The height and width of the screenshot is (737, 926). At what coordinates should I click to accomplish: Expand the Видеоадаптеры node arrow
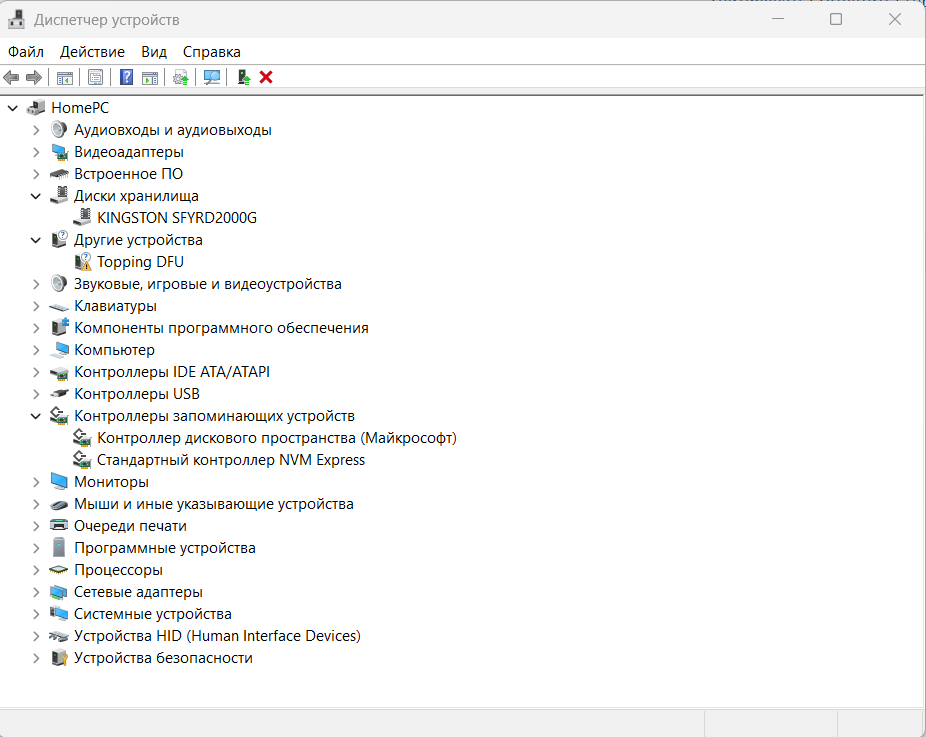[x=36, y=152]
